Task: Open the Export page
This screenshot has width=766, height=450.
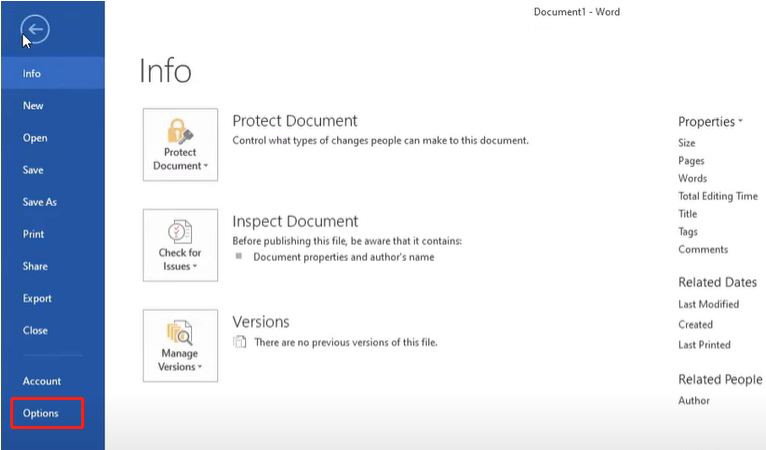Action: 53,299
